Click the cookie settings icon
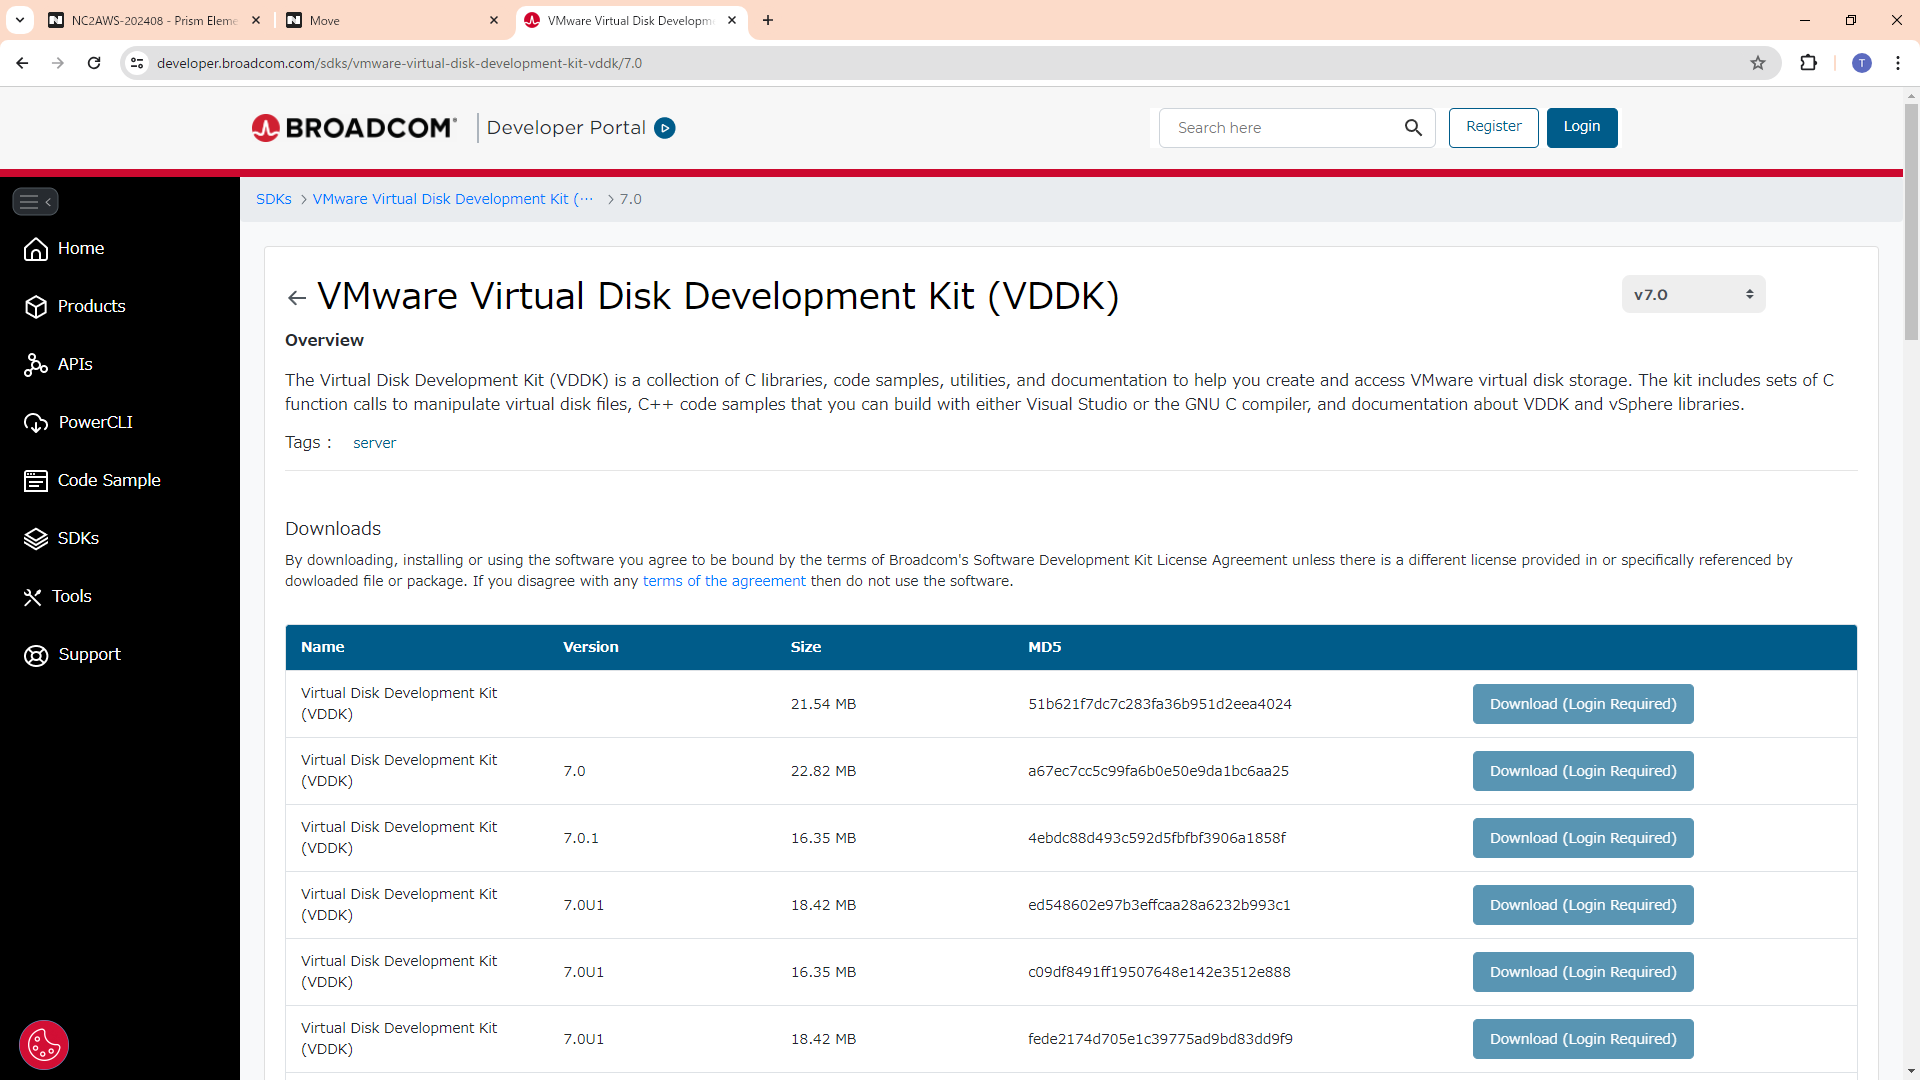This screenshot has height=1080, width=1920. point(44,1045)
